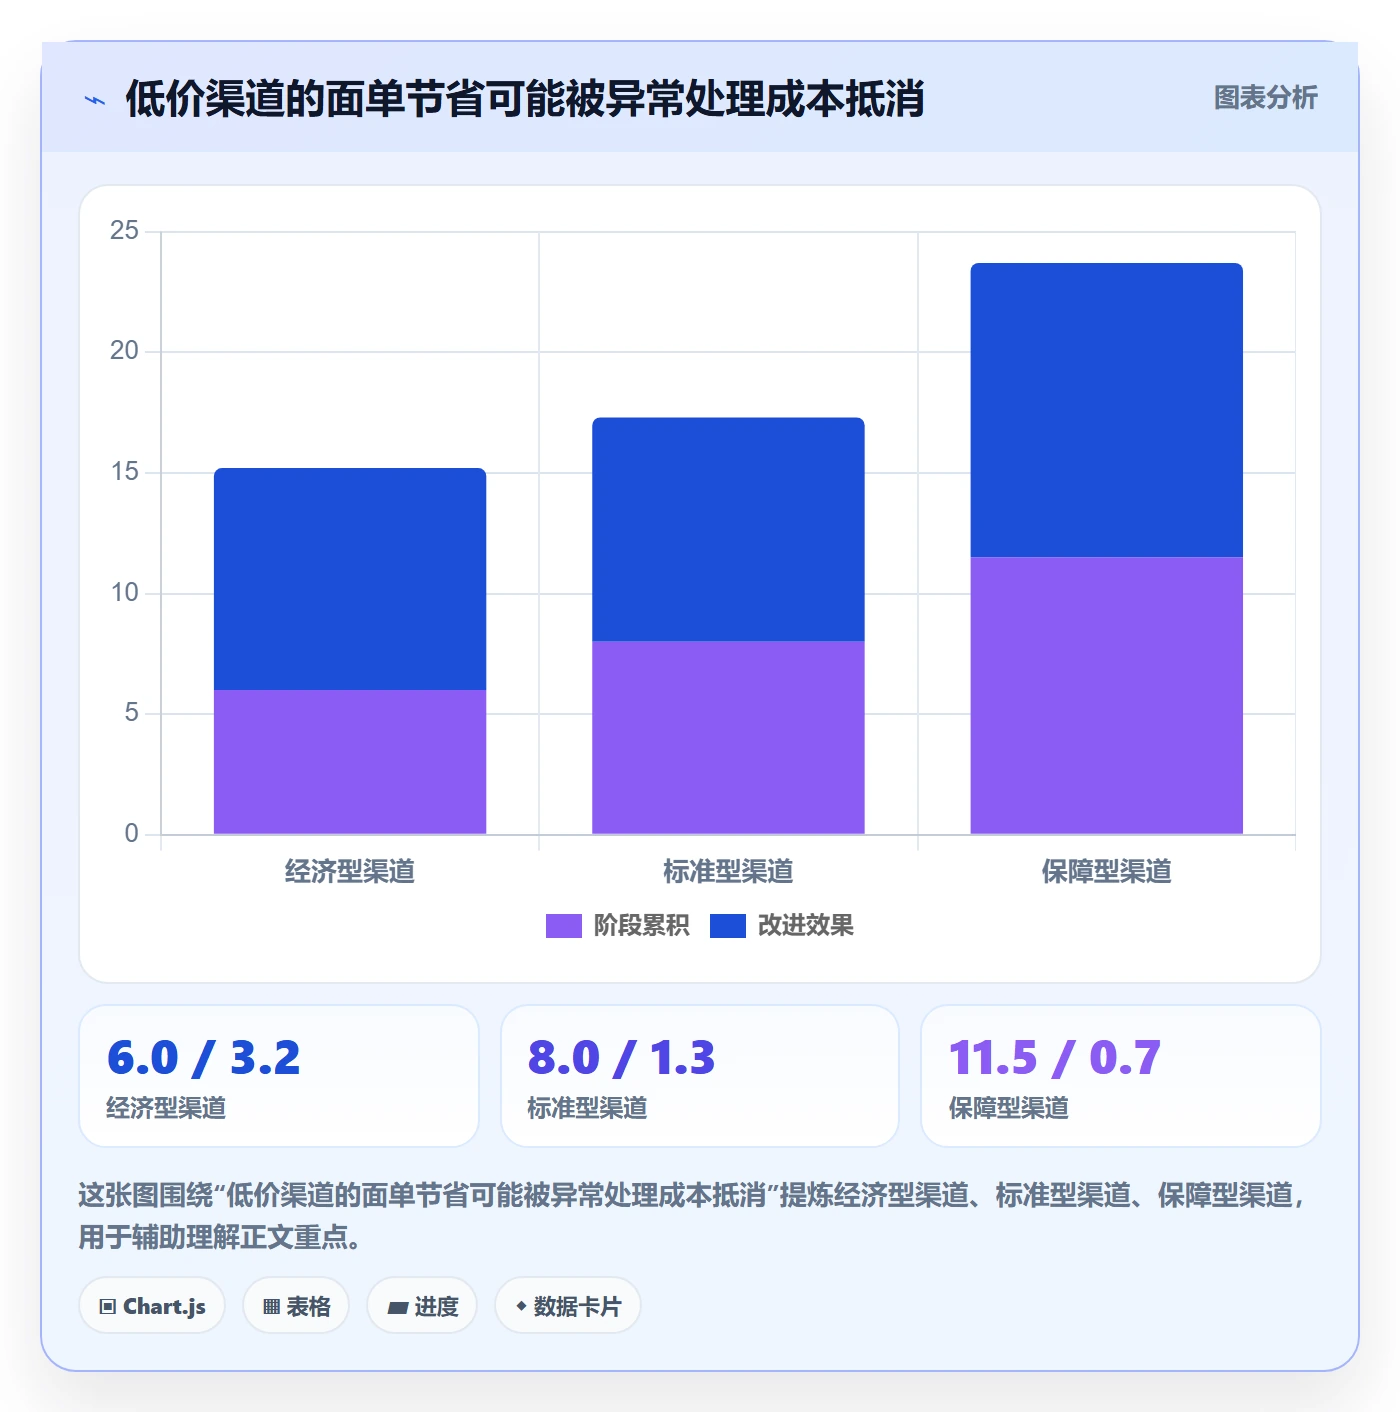Click the blue 改进效果 legend swatch
The height and width of the screenshot is (1412, 1400).
[727, 926]
